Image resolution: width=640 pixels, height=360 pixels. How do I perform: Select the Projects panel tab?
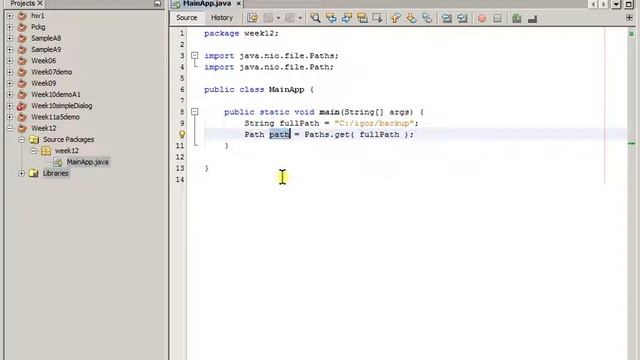coord(22,3)
